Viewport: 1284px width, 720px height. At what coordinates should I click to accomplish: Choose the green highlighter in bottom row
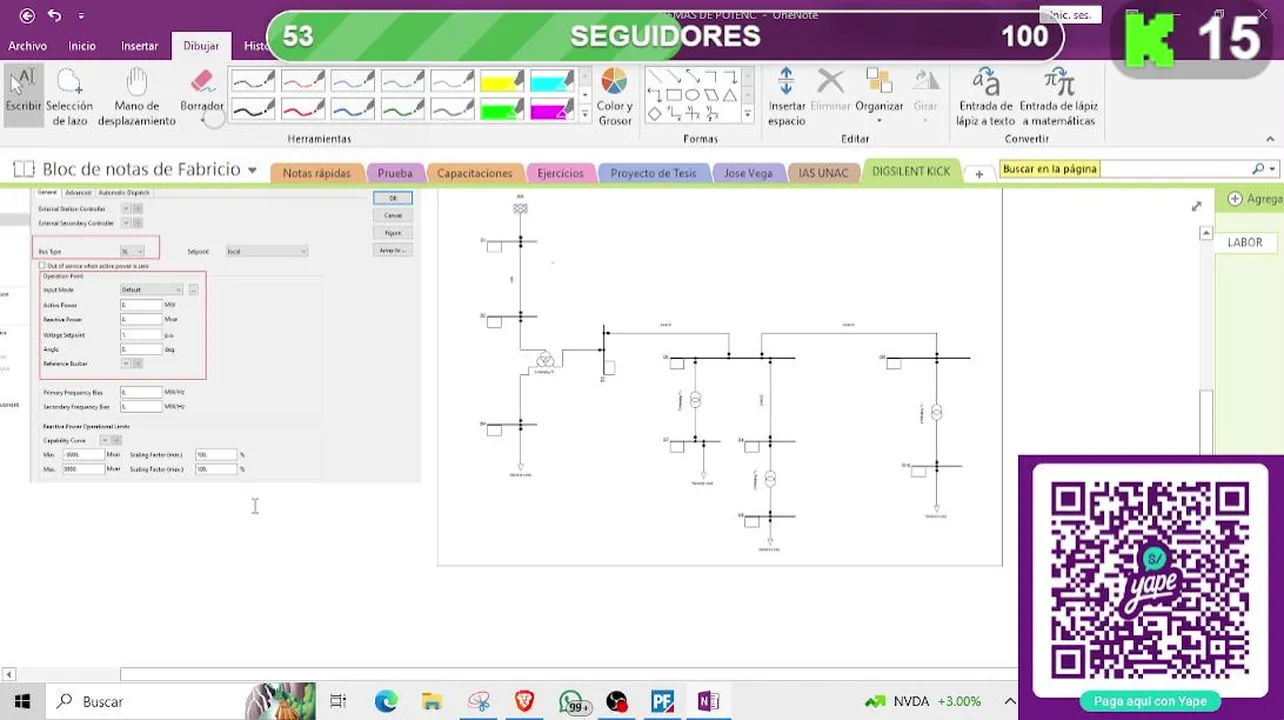[x=502, y=109]
